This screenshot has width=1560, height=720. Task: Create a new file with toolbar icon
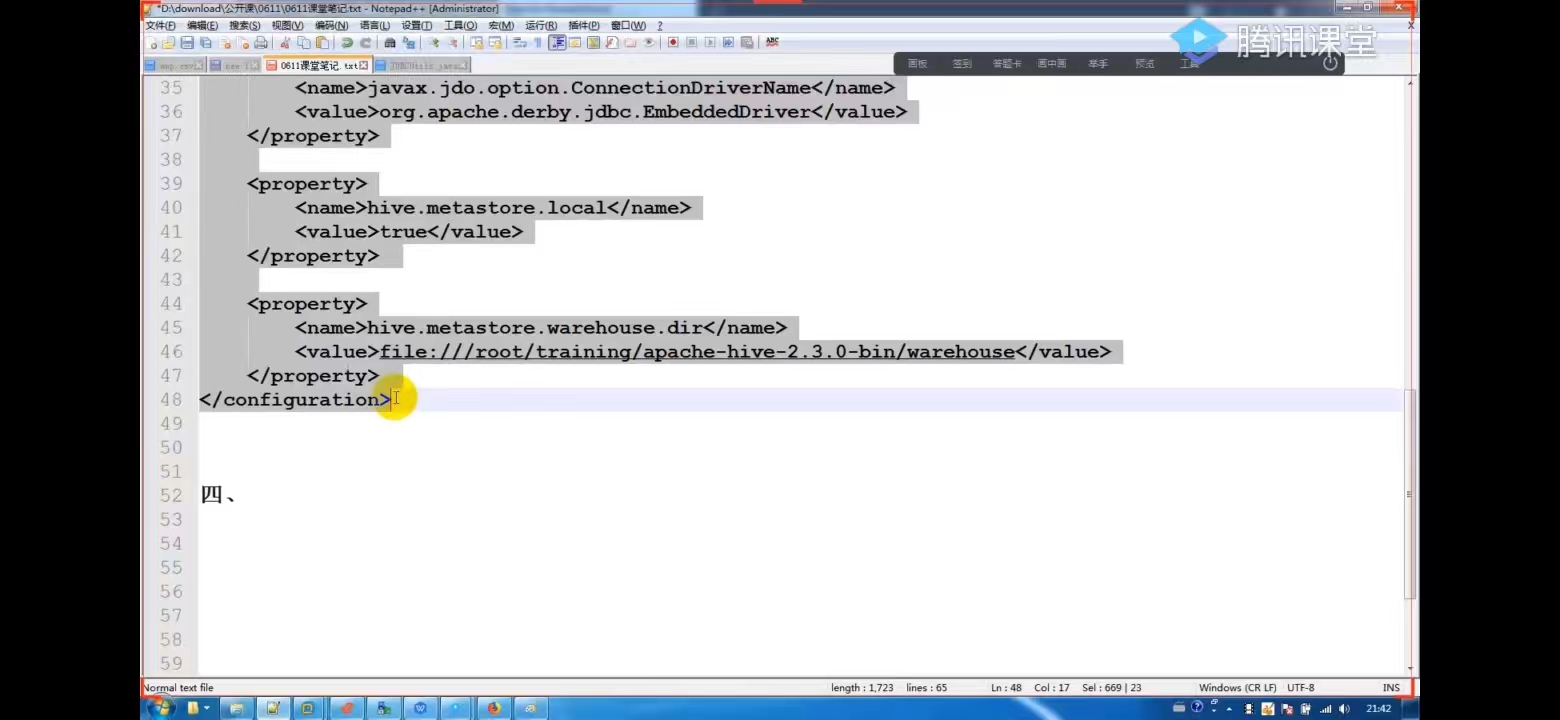pyautogui.click(x=153, y=43)
